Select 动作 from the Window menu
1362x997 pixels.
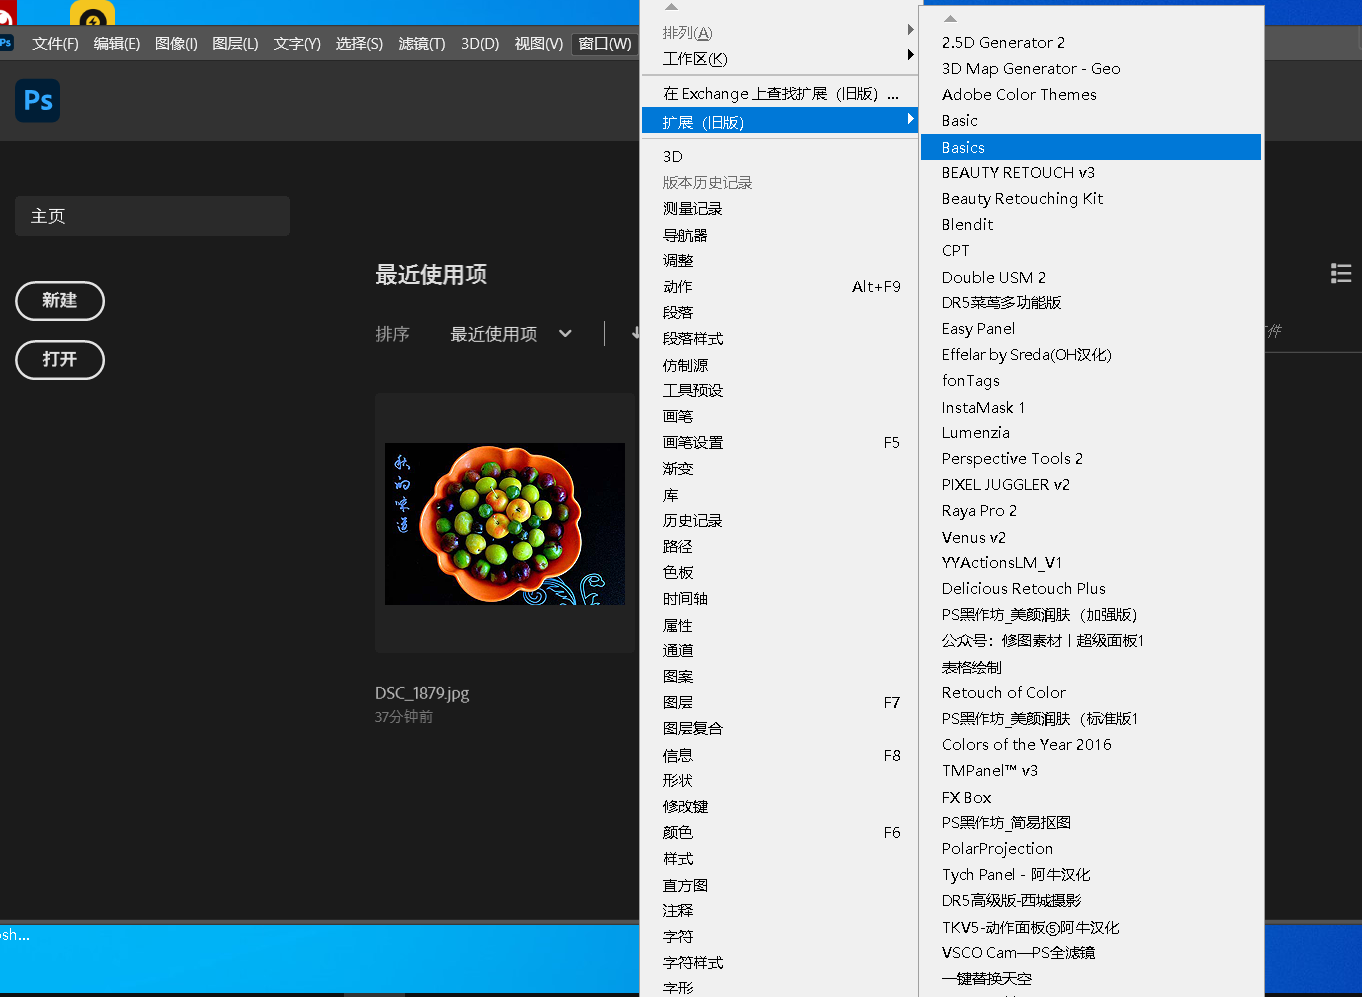coord(677,286)
